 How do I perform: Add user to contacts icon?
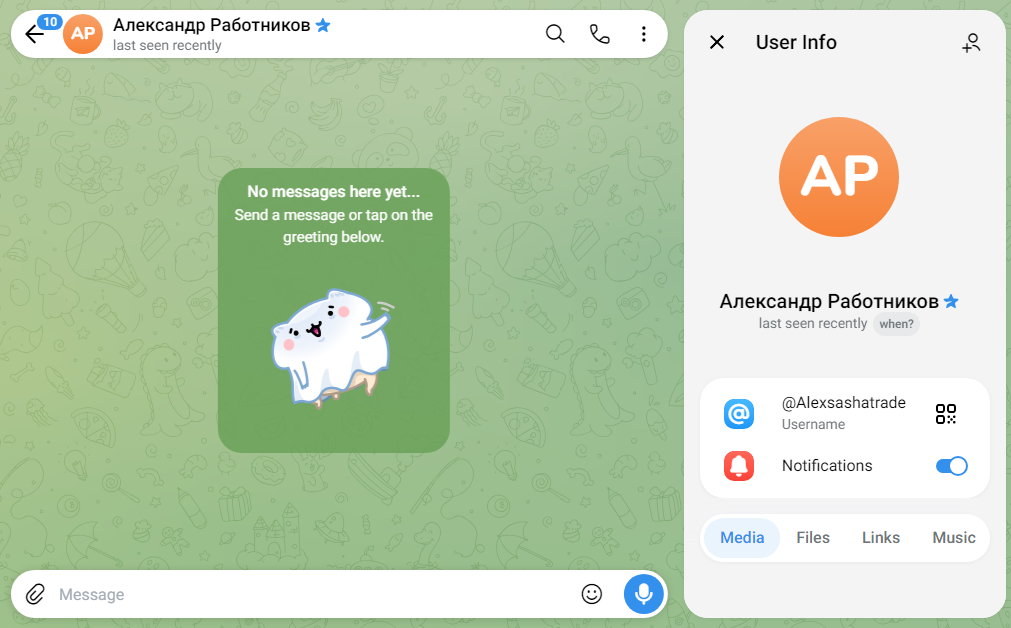[971, 43]
